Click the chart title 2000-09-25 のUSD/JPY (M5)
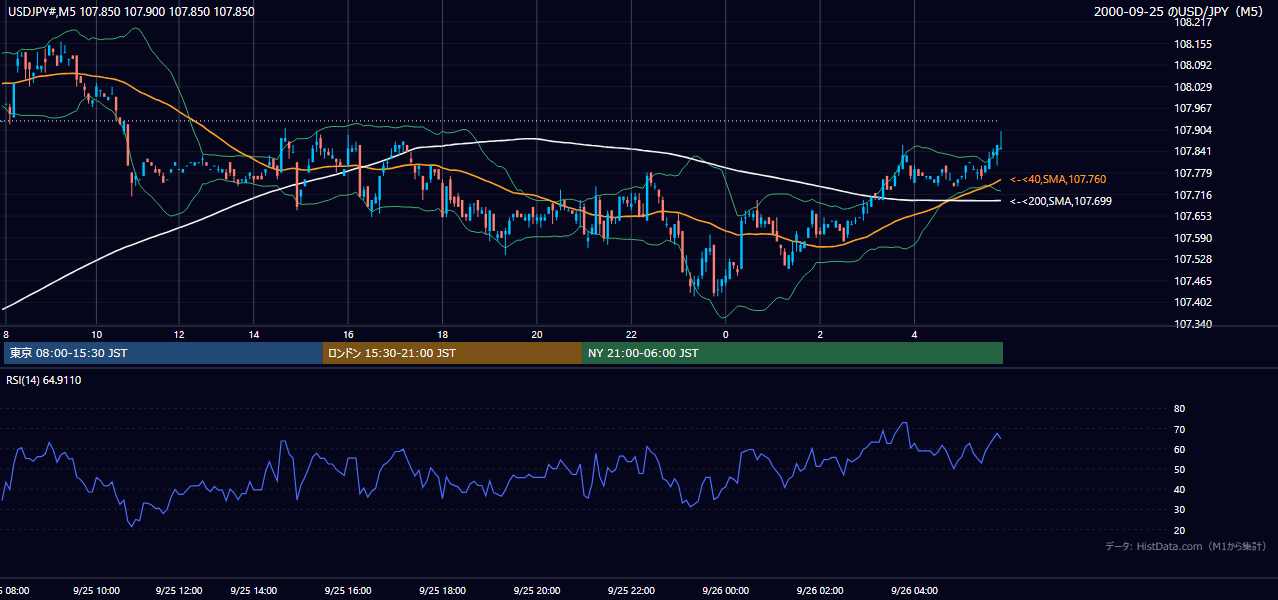This screenshot has width=1278, height=600. point(1180,12)
